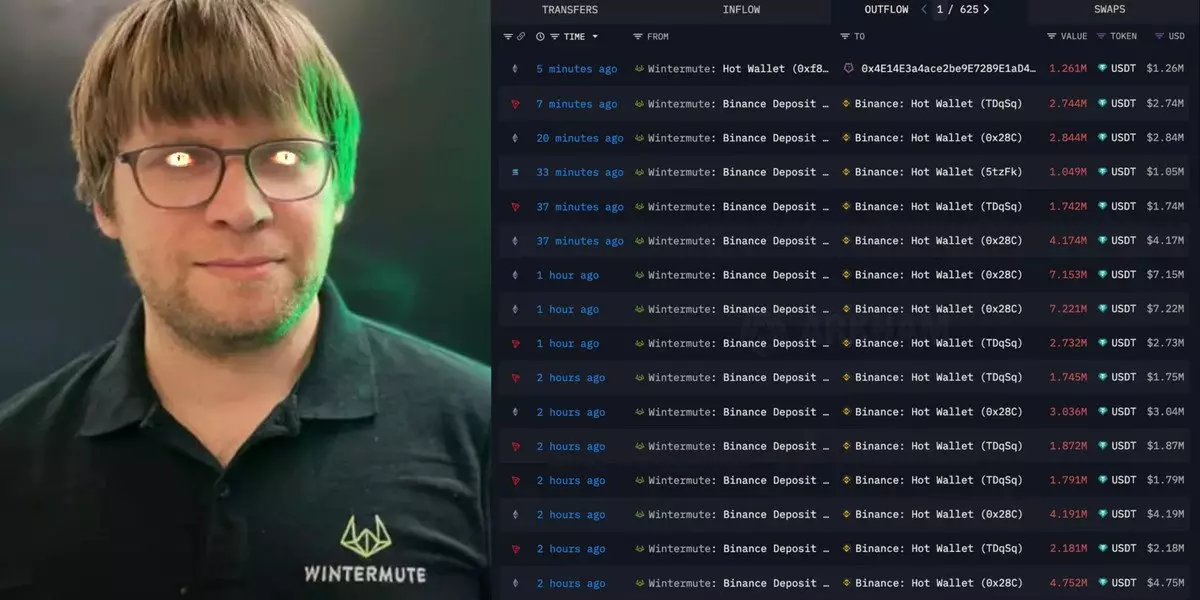
Task: Open the 5 minutes ago transaction timestamp
Action: (x=577, y=69)
